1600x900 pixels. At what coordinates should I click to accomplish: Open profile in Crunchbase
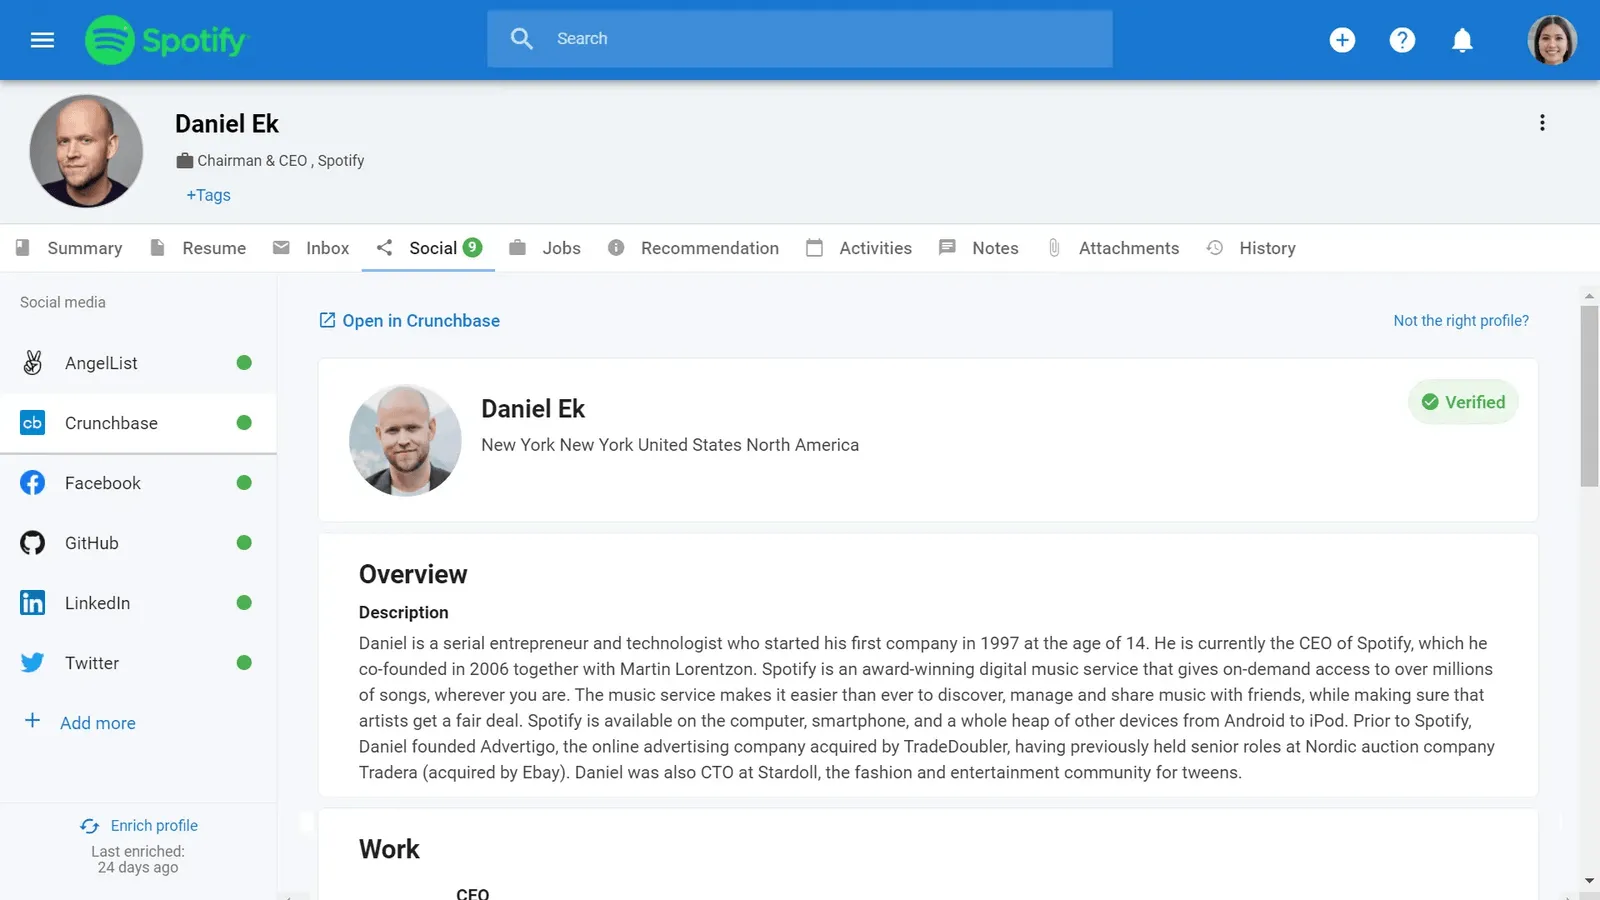coord(421,320)
